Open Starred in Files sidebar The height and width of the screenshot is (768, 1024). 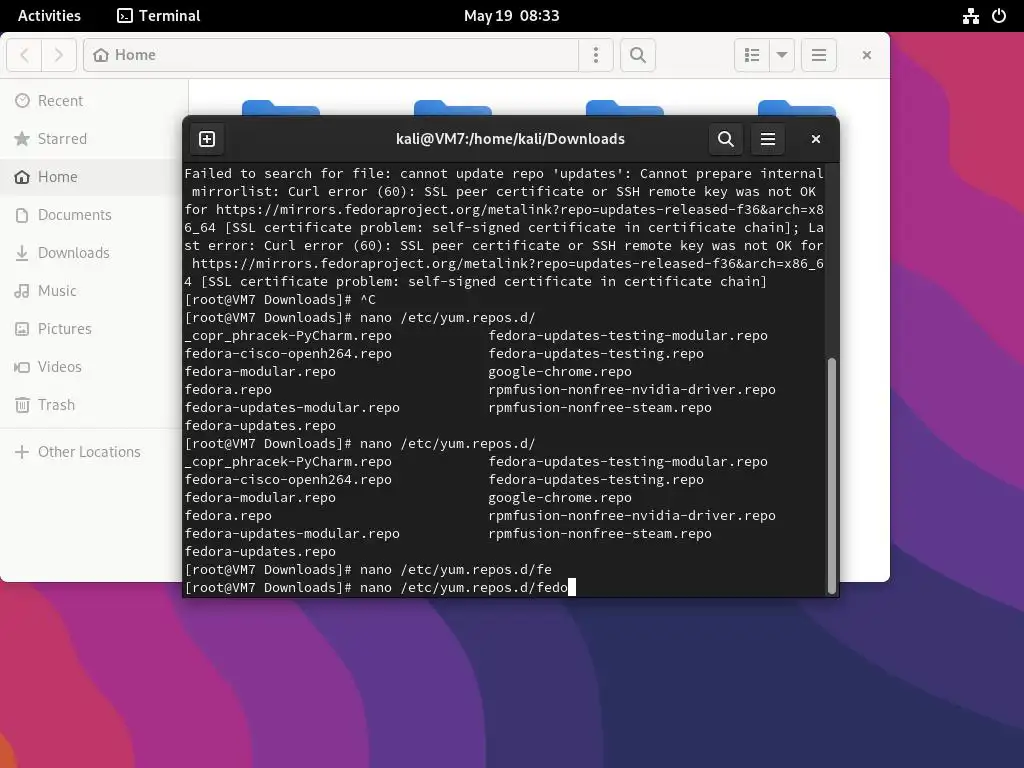point(94,138)
